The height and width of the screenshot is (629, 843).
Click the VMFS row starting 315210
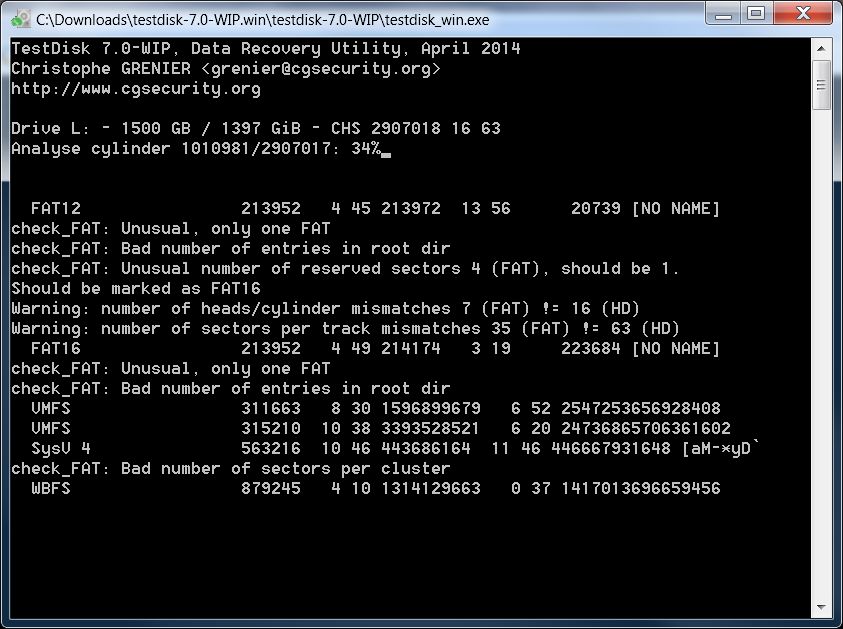point(381,428)
